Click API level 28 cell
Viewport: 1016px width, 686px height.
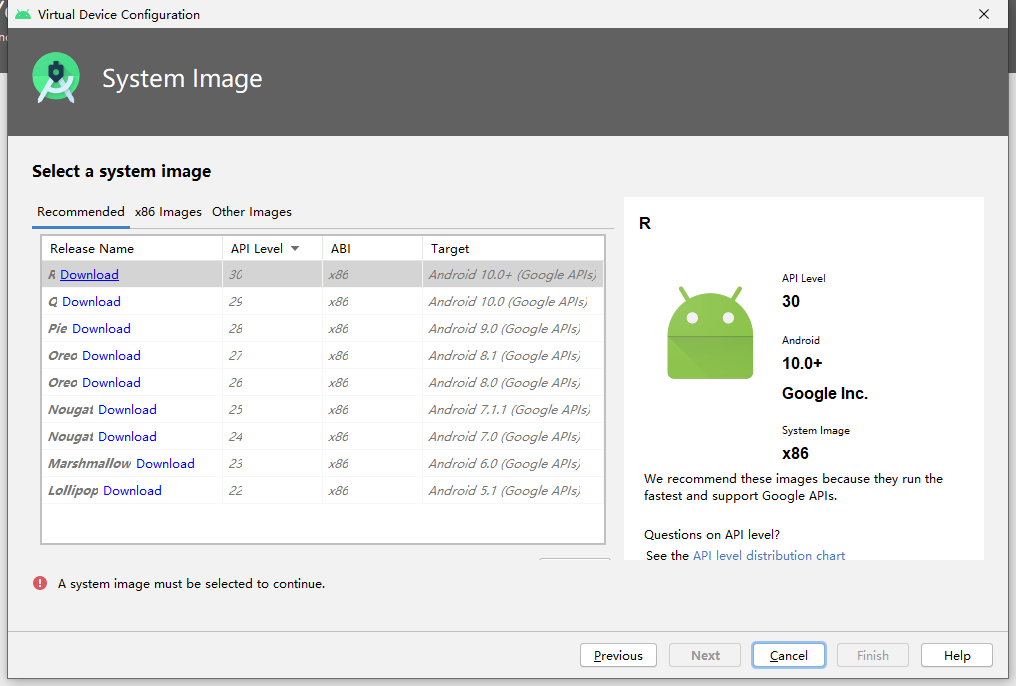(x=272, y=329)
